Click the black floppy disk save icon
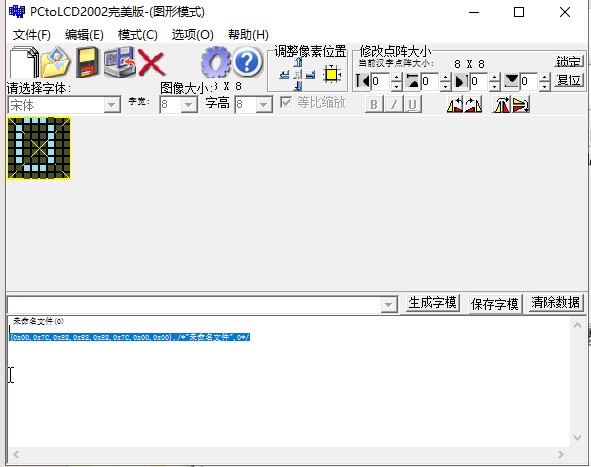The width and height of the screenshot is (591, 467). [87, 63]
